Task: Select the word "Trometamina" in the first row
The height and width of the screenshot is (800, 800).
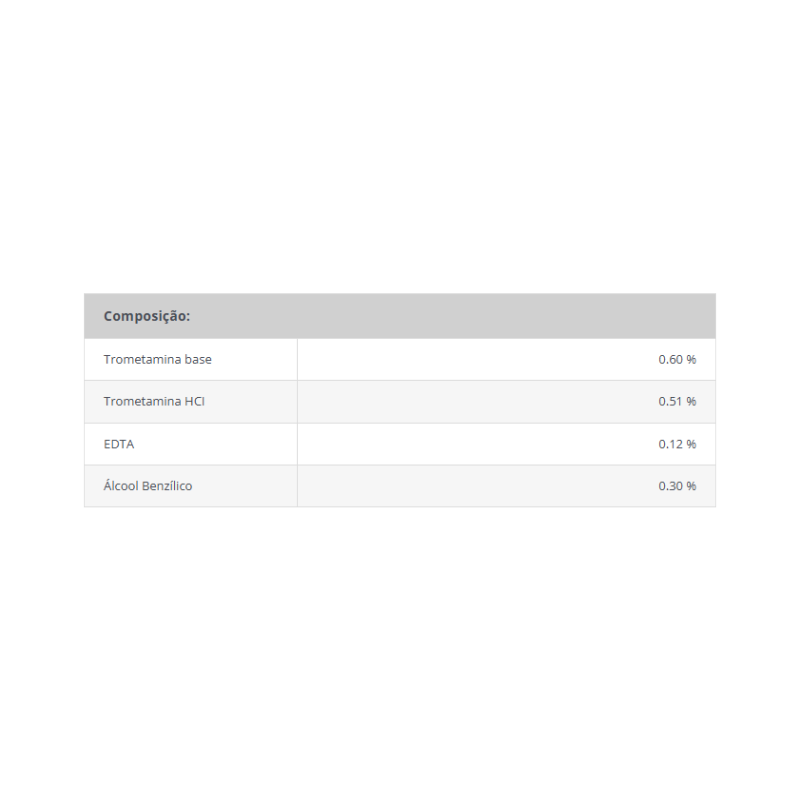Action: [x=142, y=360]
